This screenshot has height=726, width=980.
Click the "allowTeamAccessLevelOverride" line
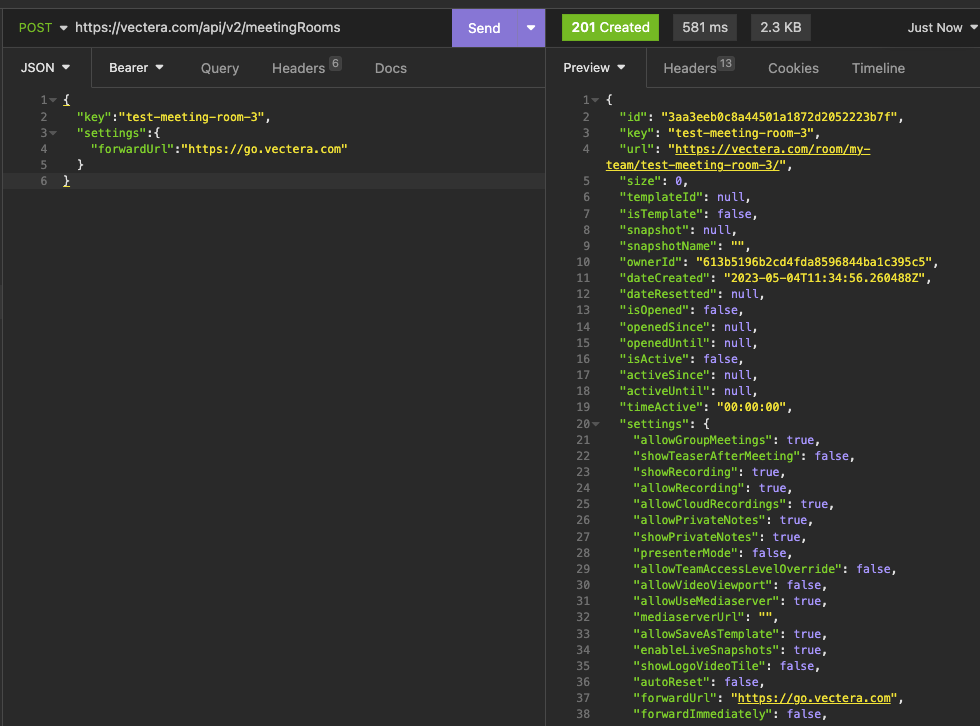click(x=764, y=569)
